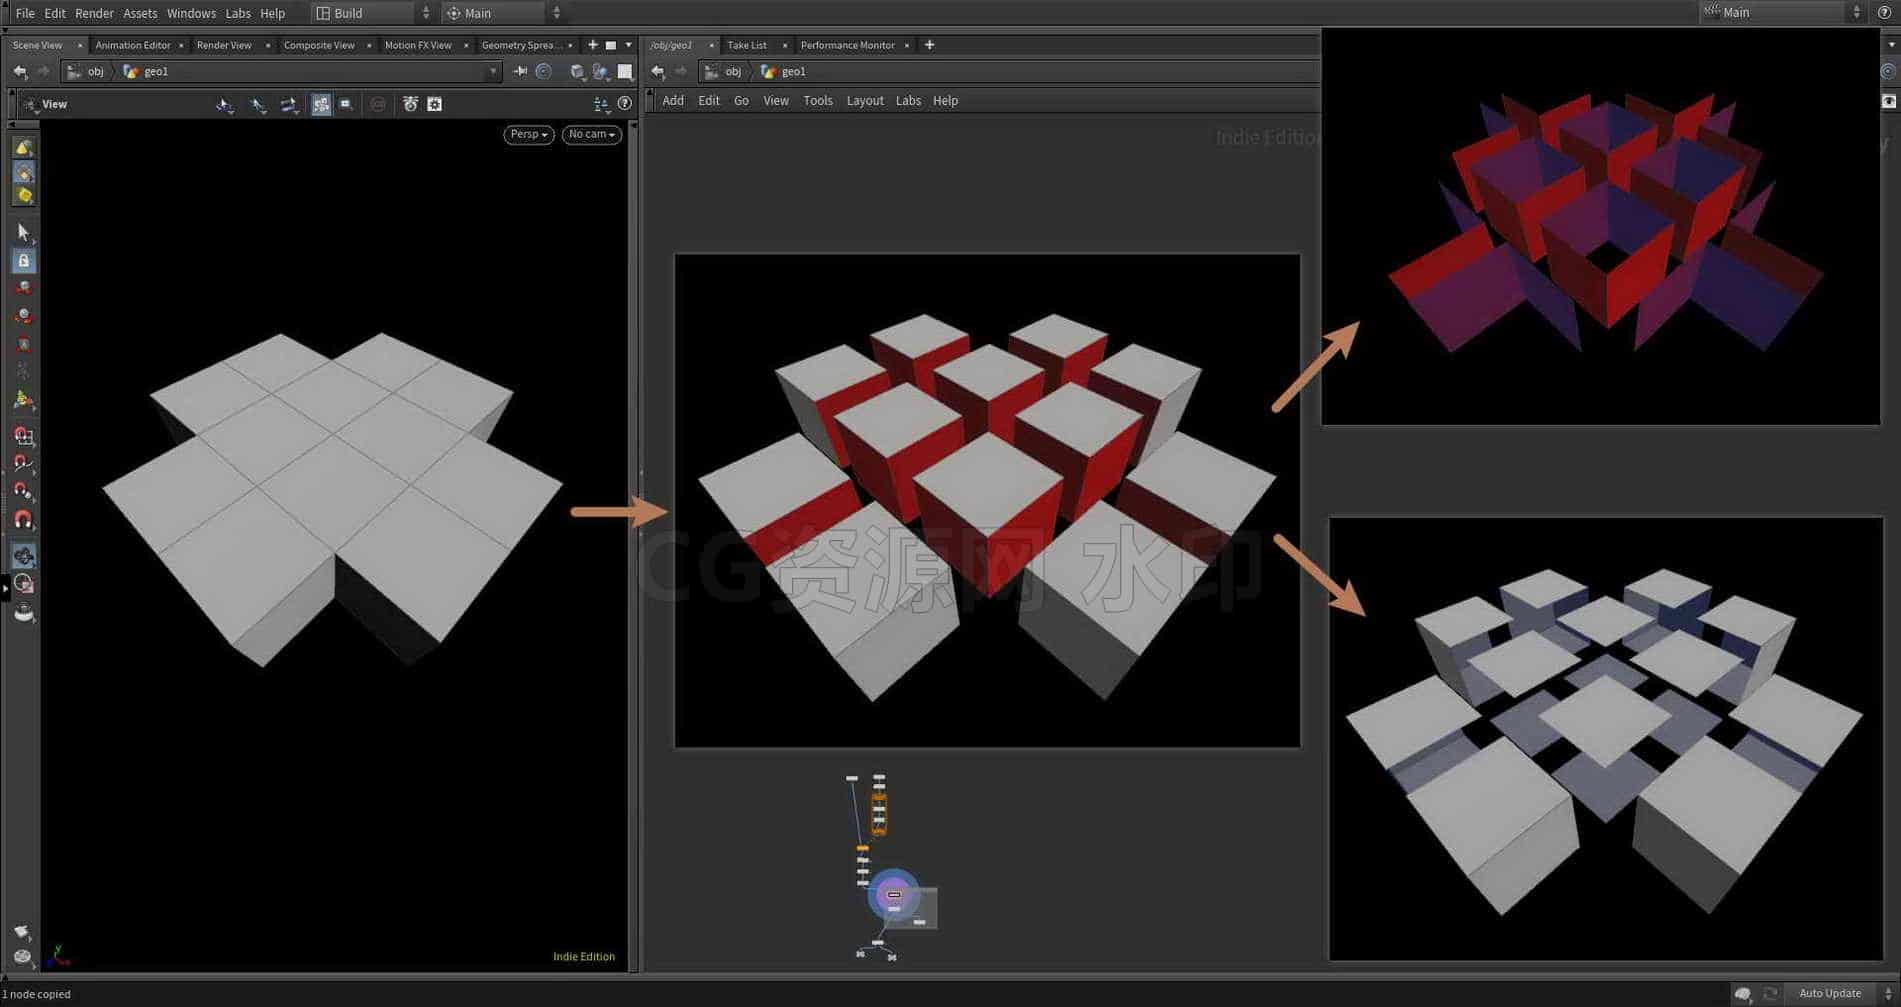Open the Add menu in network editor
This screenshot has height=1007, width=1901.
coord(673,101)
